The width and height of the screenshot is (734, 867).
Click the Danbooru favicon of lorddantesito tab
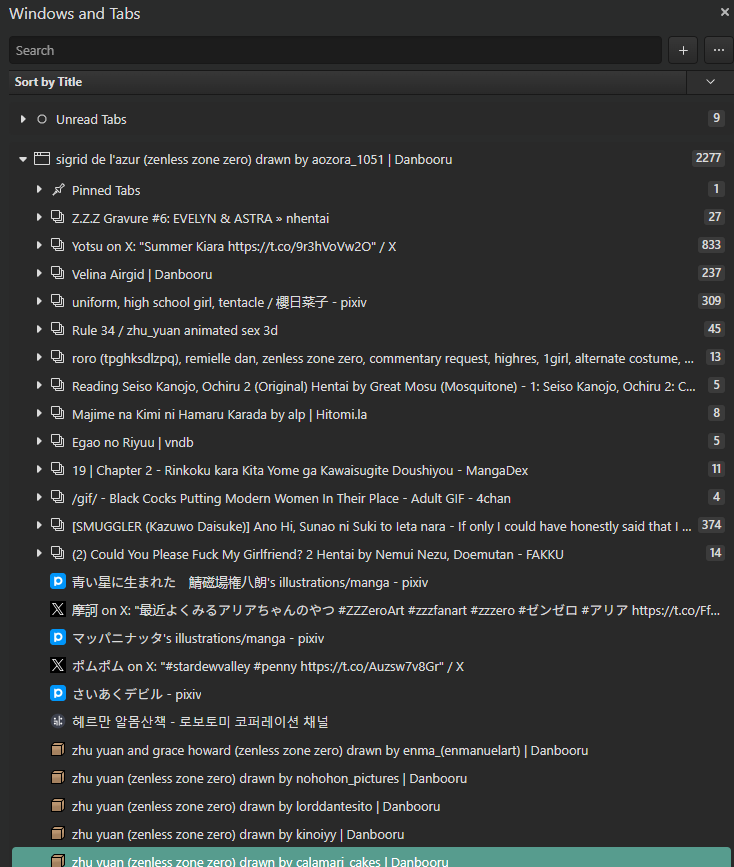(58, 806)
